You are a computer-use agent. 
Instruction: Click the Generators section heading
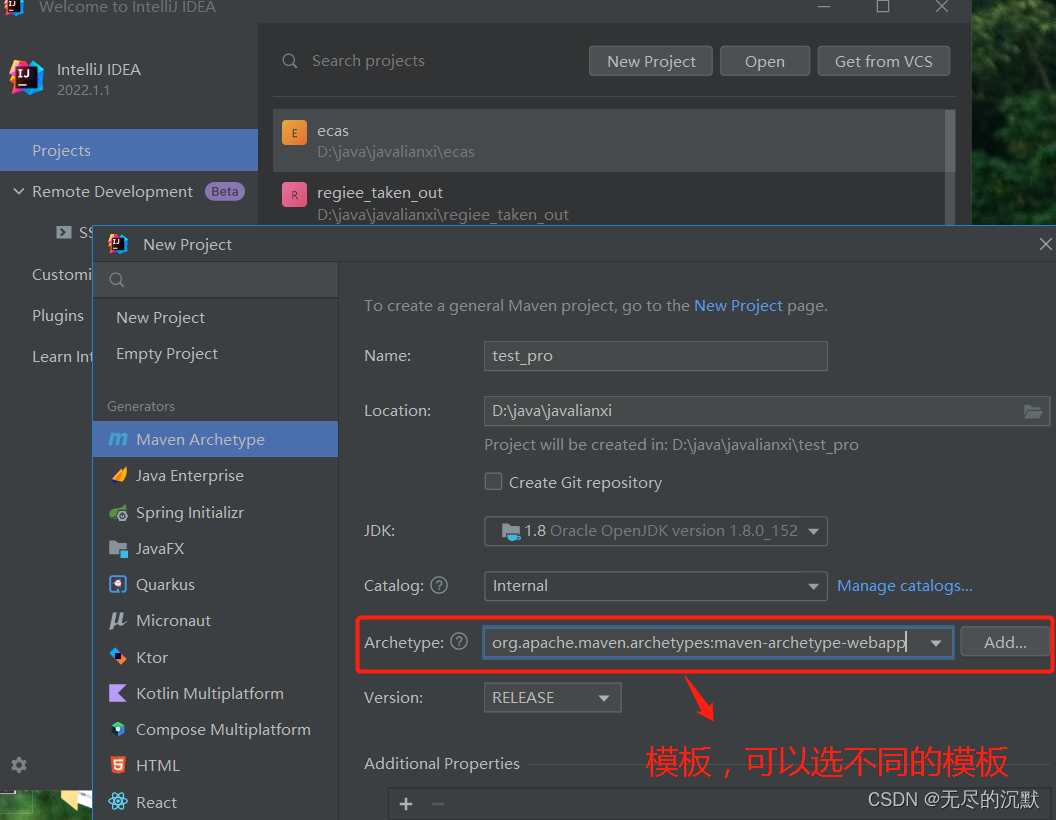(141, 407)
